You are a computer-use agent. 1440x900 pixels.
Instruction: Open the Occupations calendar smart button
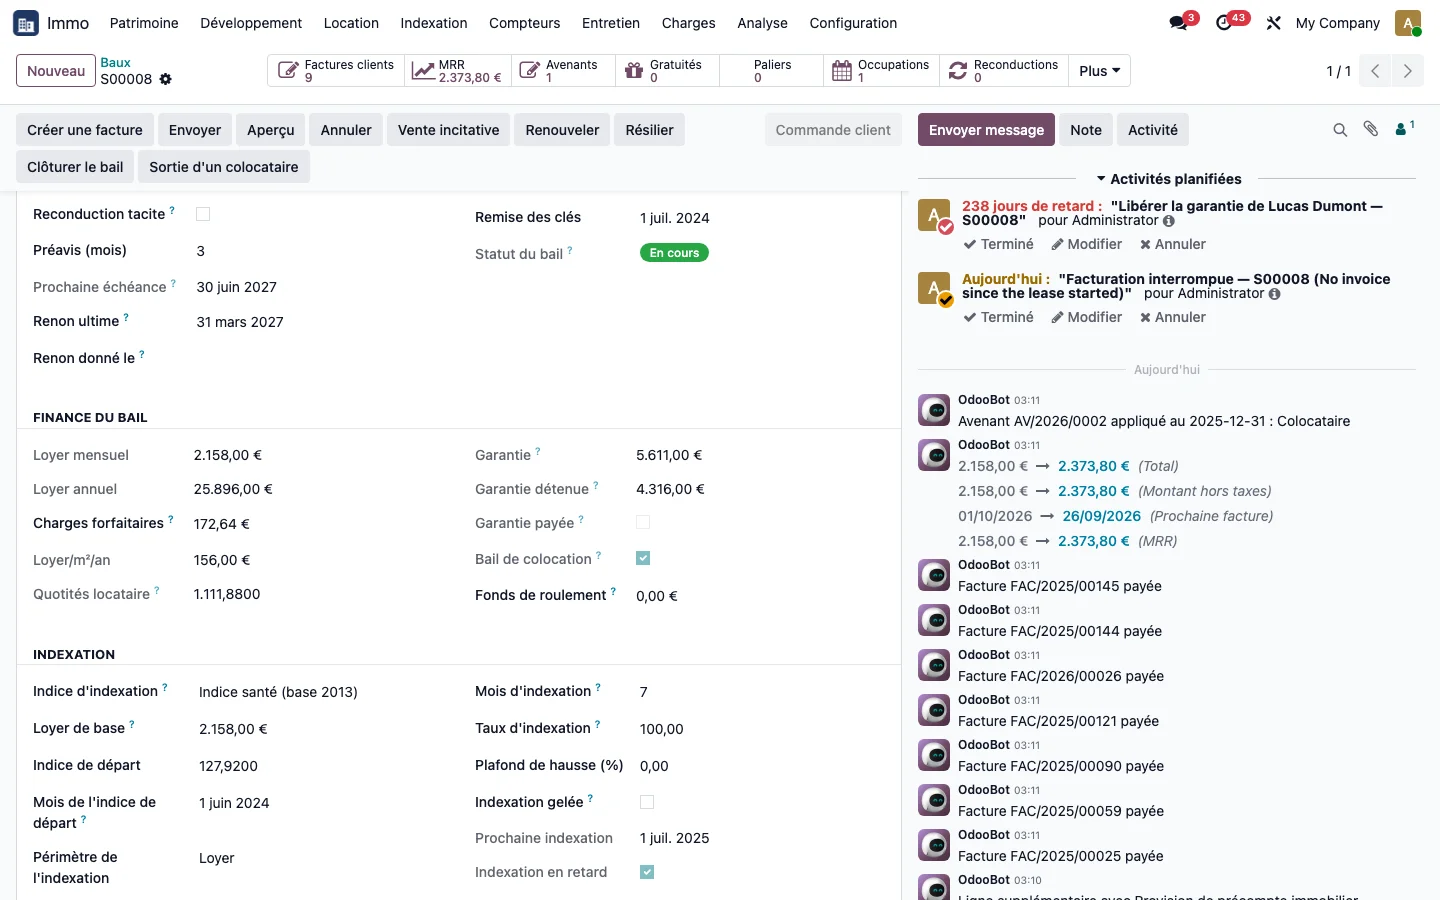point(881,71)
